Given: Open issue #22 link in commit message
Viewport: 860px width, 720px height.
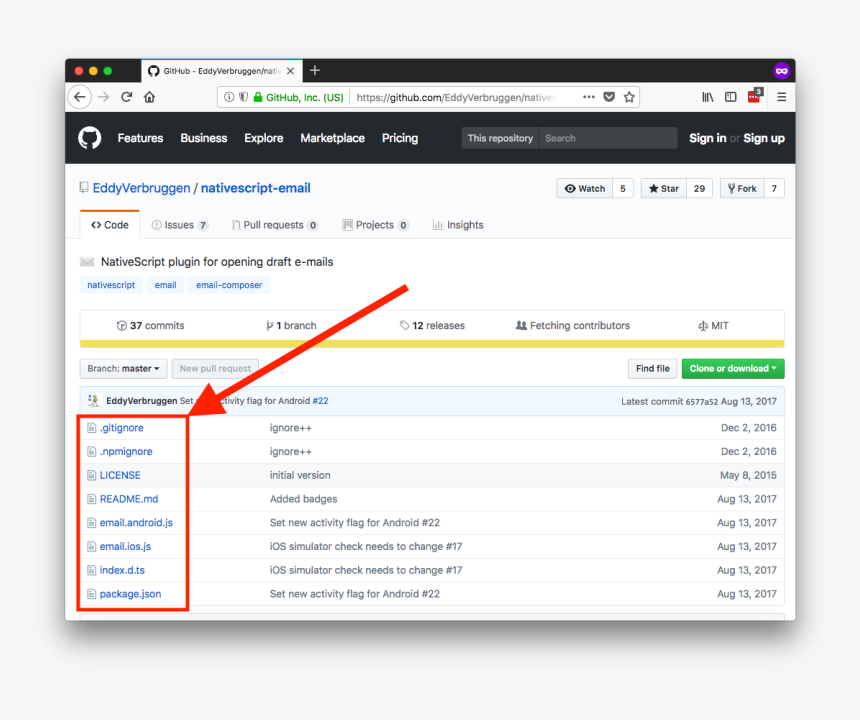Looking at the screenshot, I should (x=320, y=401).
